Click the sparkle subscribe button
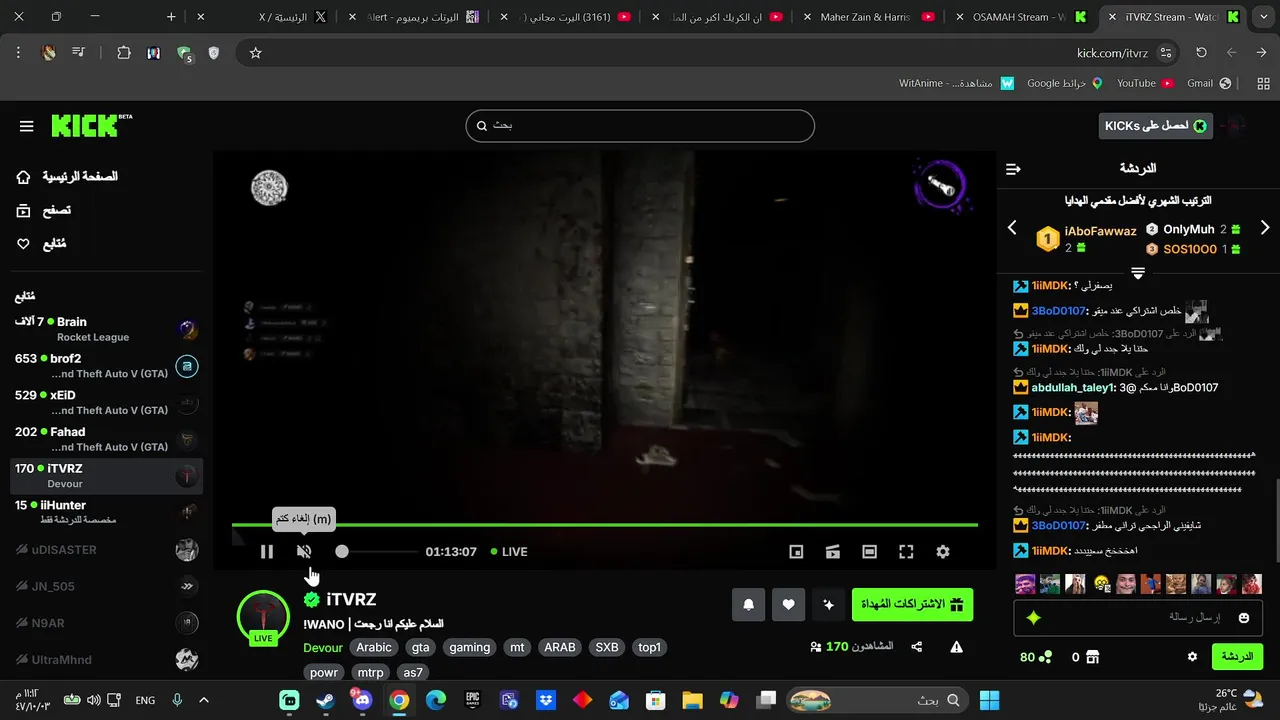1280x720 pixels. (828, 604)
